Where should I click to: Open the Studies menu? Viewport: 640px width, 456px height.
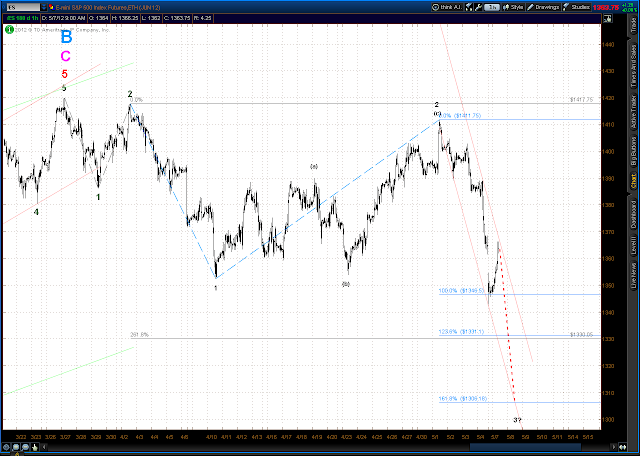(x=576, y=7)
